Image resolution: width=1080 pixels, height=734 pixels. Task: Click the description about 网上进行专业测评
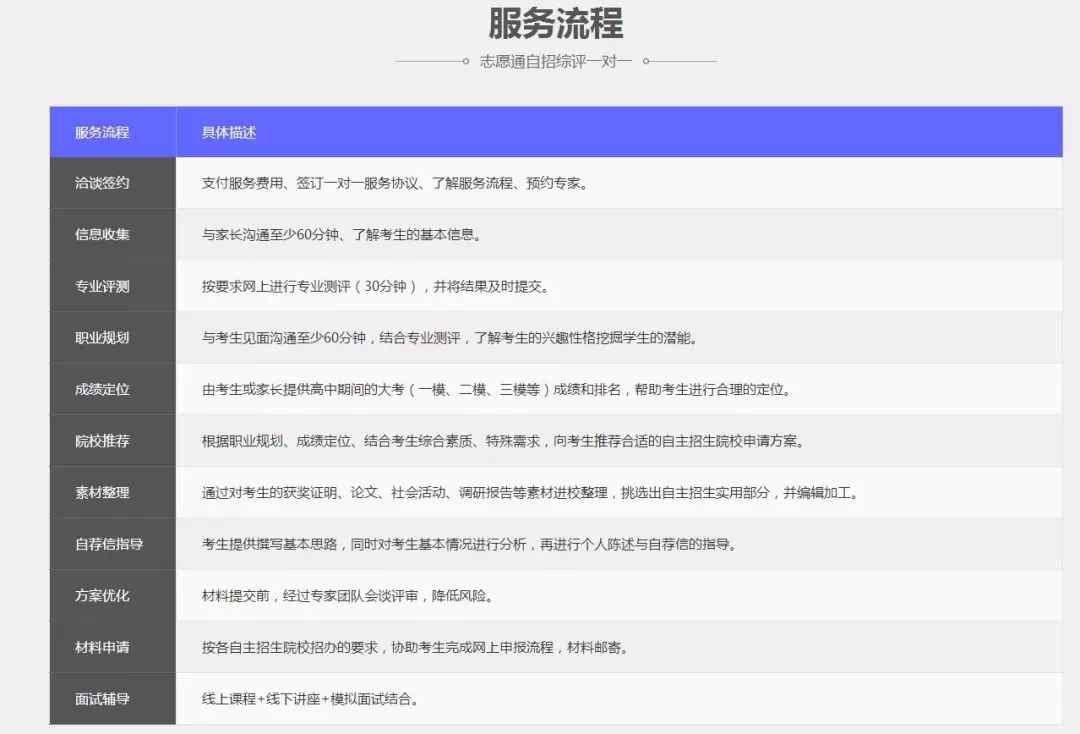pos(375,286)
